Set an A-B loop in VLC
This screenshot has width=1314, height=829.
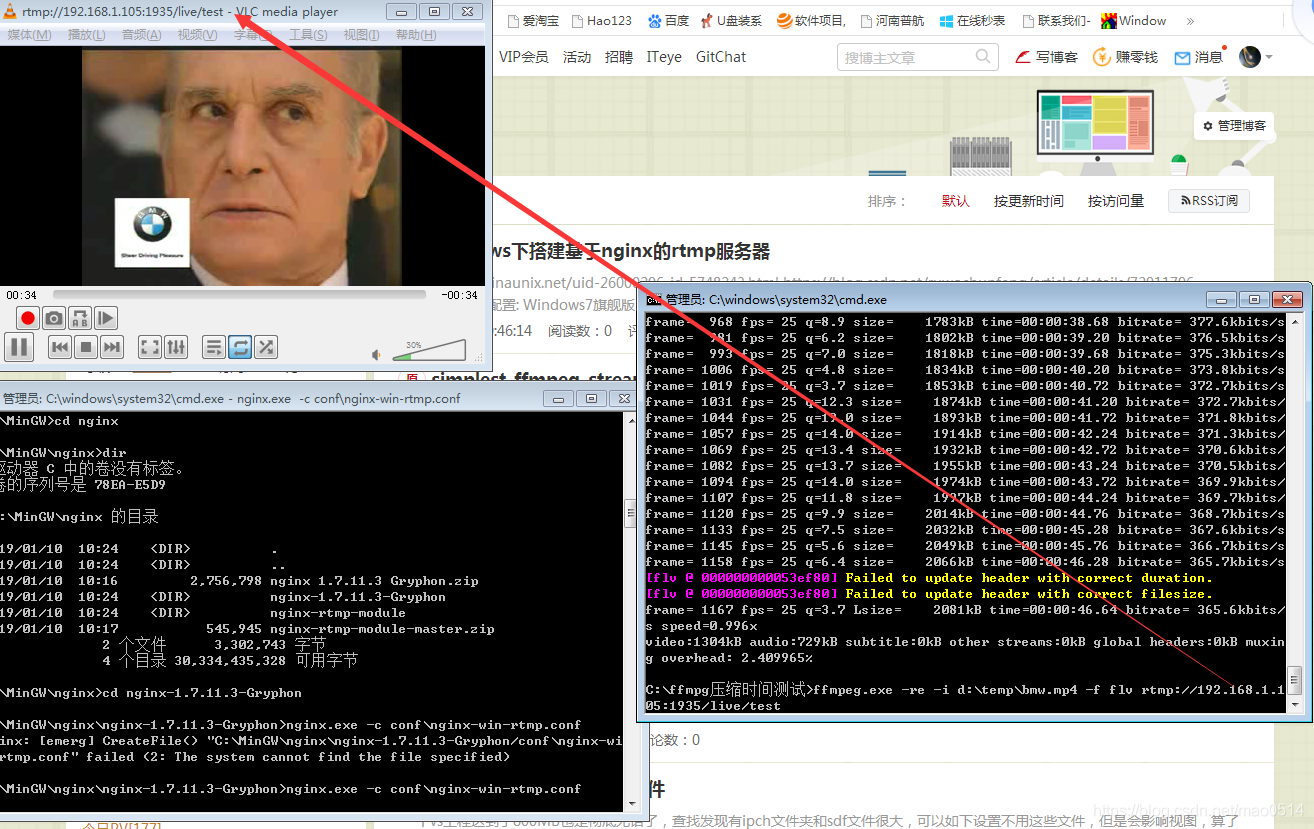(x=80, y=318)
